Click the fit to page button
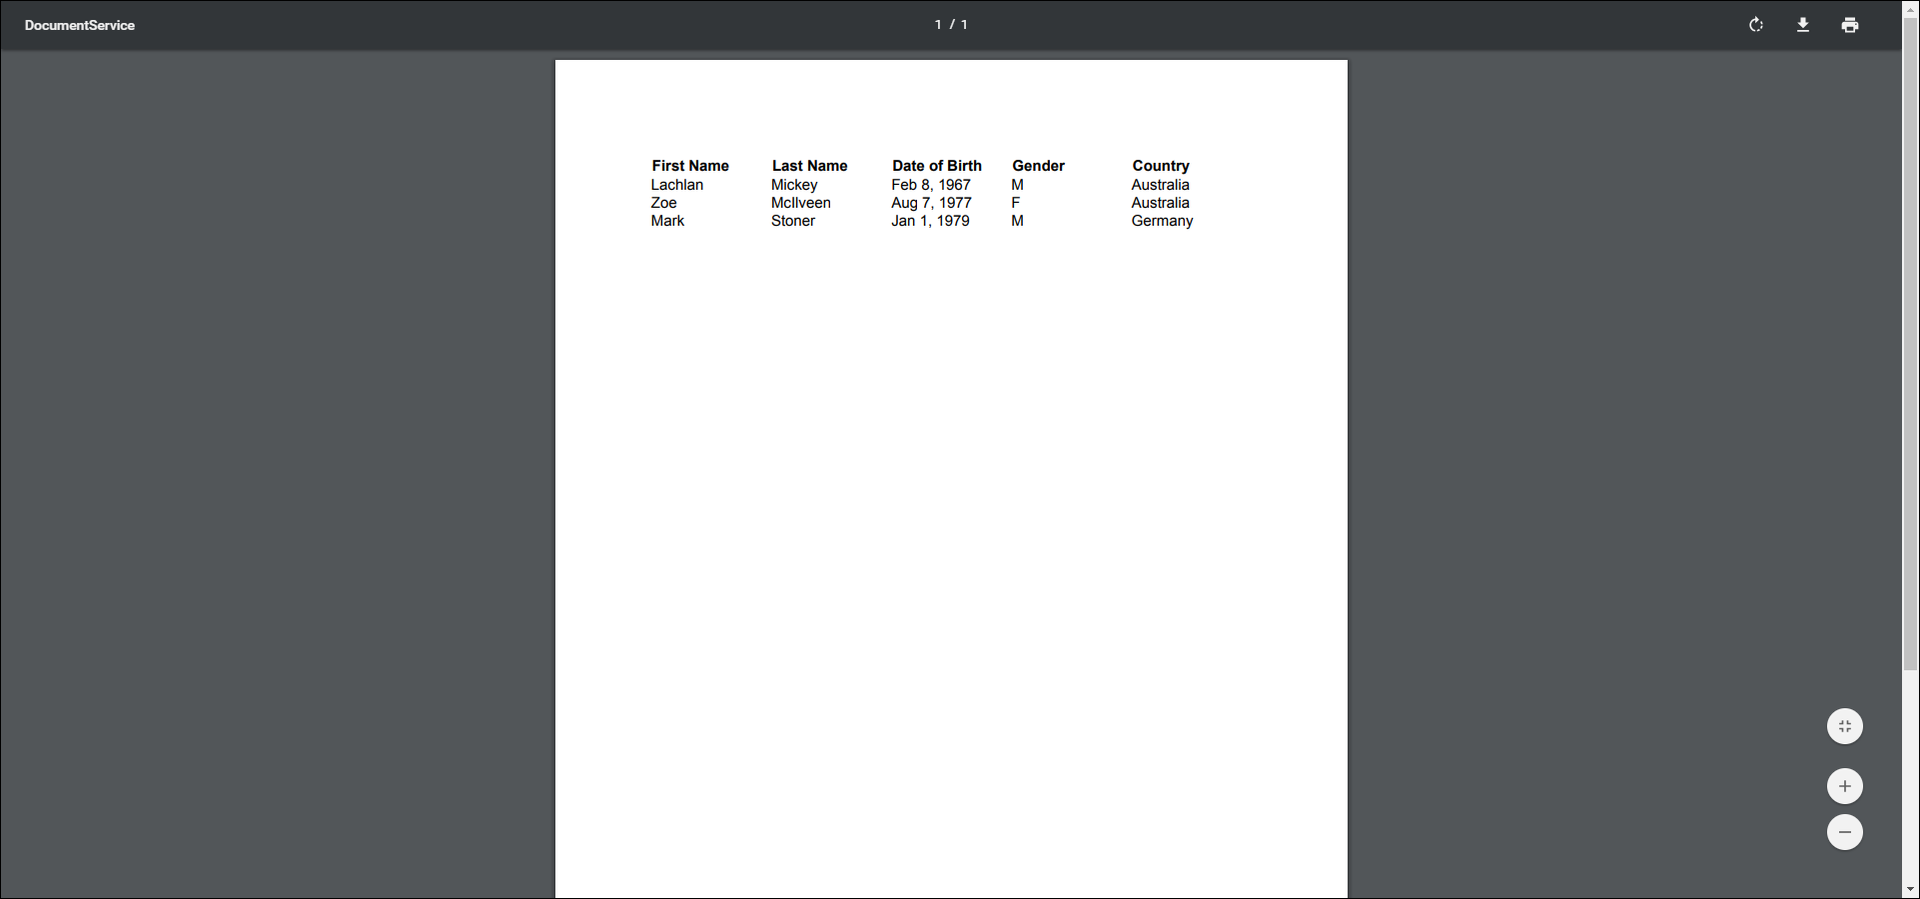 pyautogui.click(x=1845, y=726)
